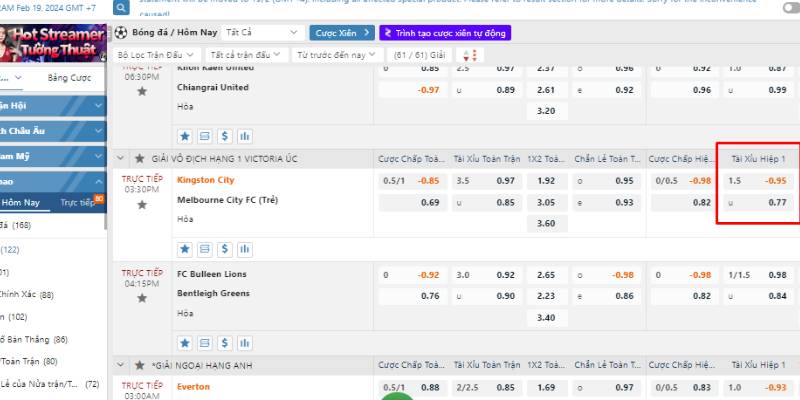The width and height of the screenshot is (800, 400).
Task: Switch to the Trực tiếp tab in sidebar
Action: tap(78, 202)
